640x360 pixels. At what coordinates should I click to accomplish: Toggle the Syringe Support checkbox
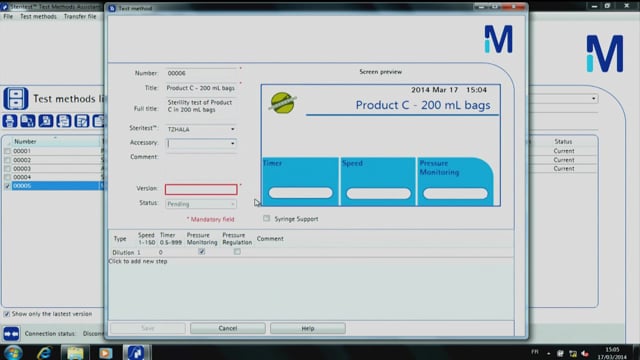coord(267,218)
